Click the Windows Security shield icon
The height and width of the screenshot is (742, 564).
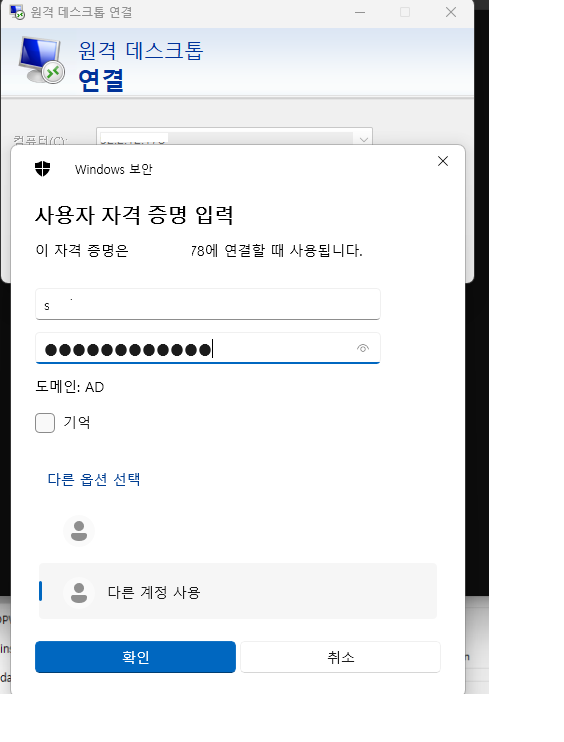click(x=43, y=168)
